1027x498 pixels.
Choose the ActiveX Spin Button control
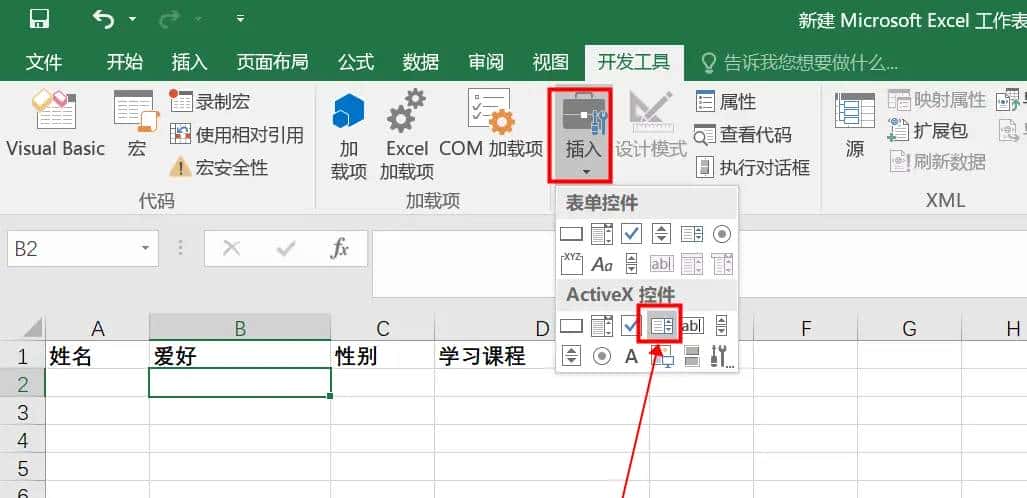[x=572, y=356]
